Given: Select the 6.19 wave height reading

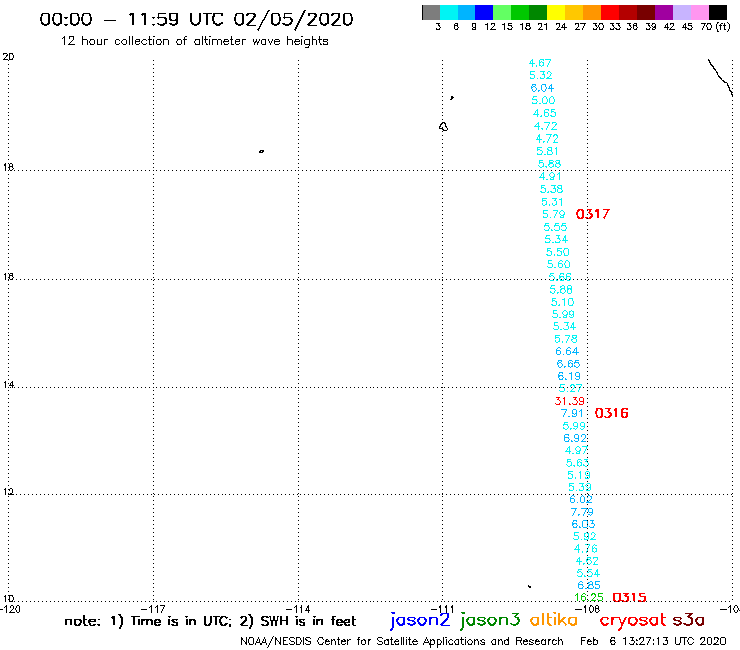Looking at the screenshot, I should [569, 376].
